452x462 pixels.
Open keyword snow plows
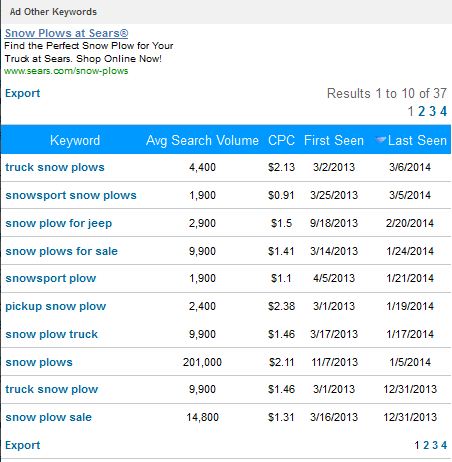[x=39, y=362]
